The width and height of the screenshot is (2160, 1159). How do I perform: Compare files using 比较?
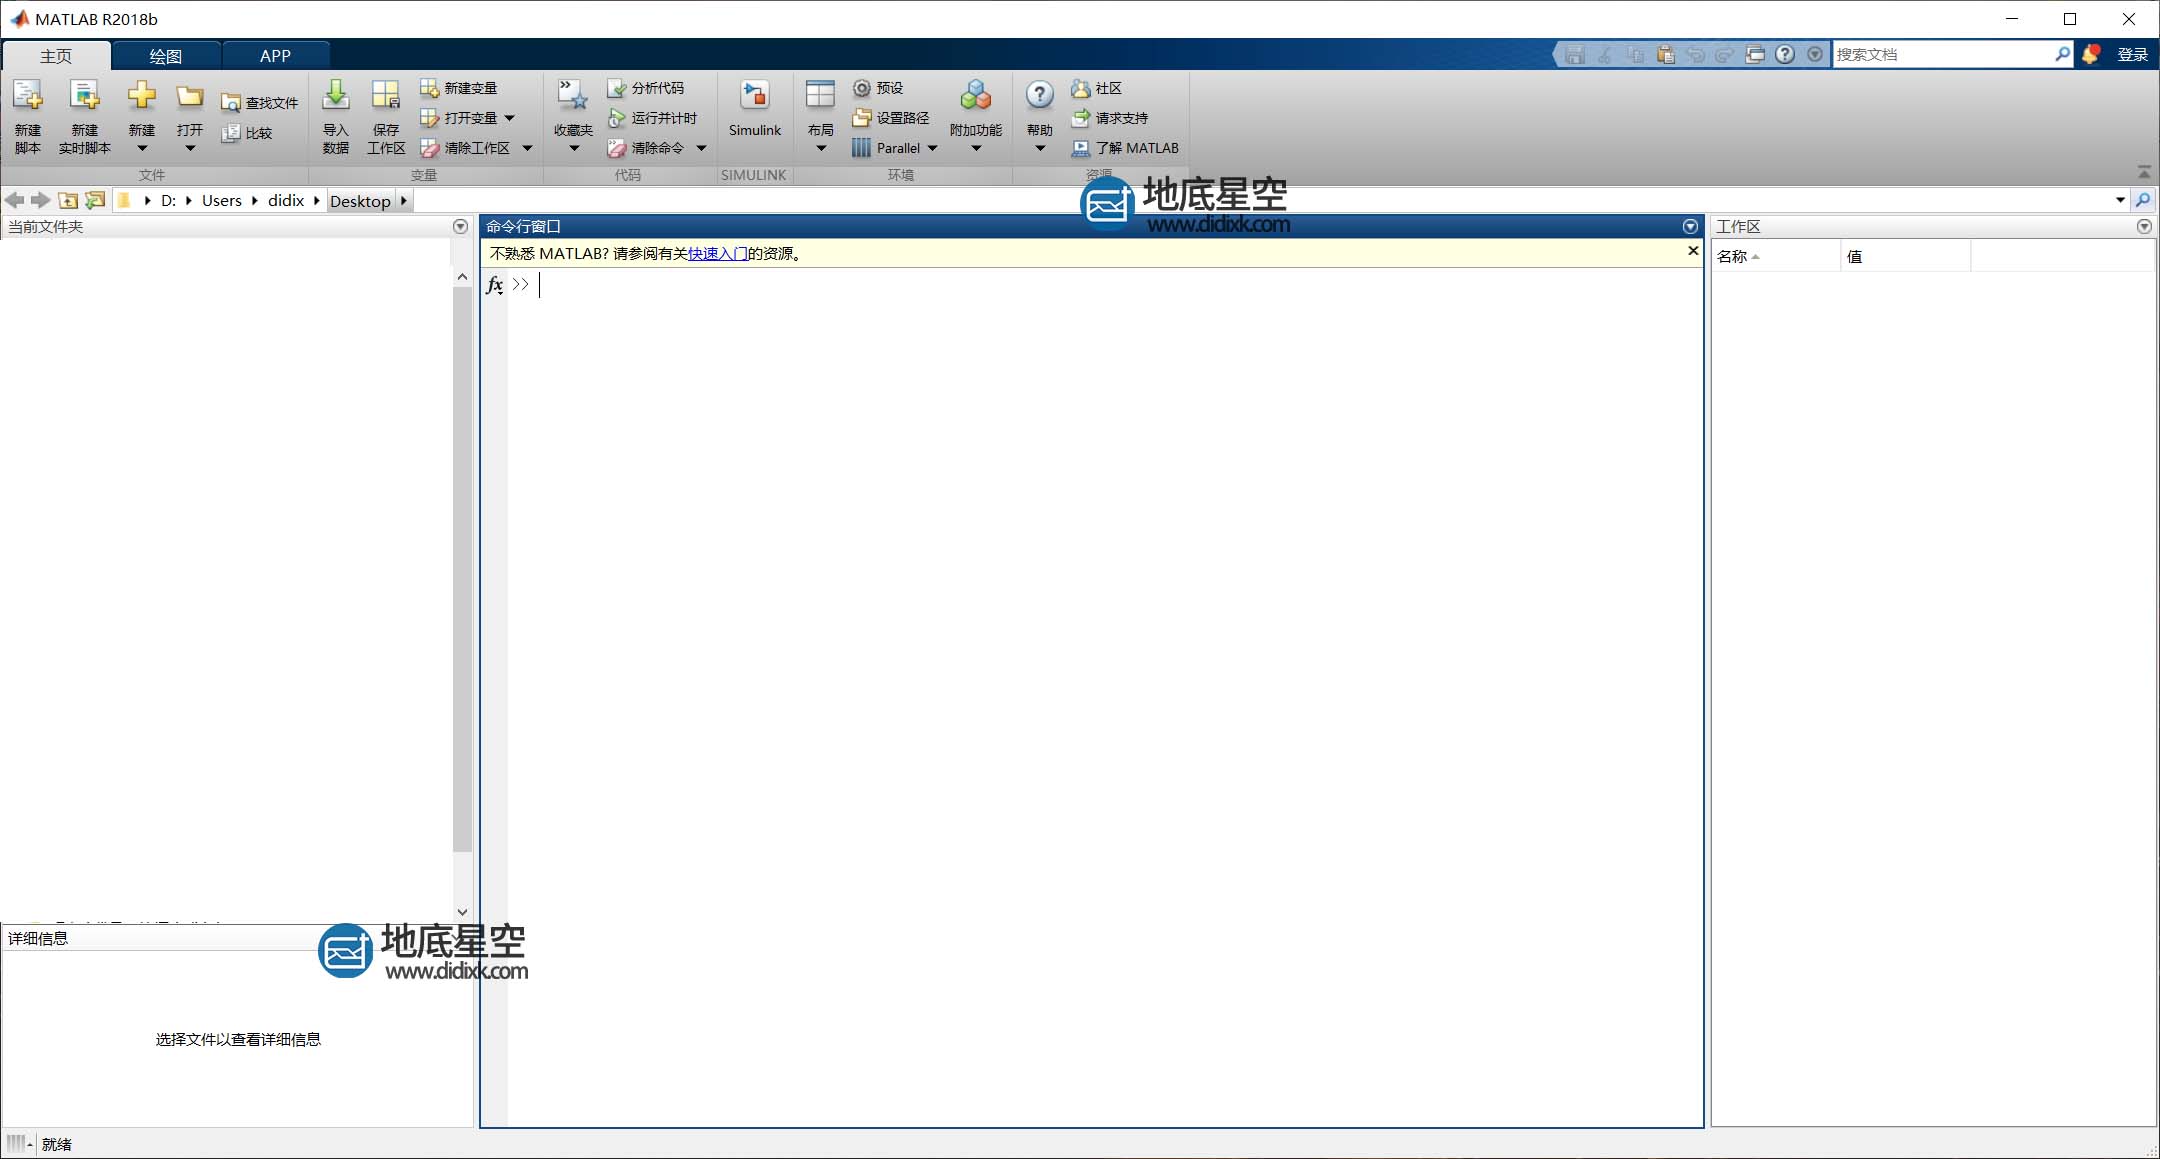tap(247, 133)
